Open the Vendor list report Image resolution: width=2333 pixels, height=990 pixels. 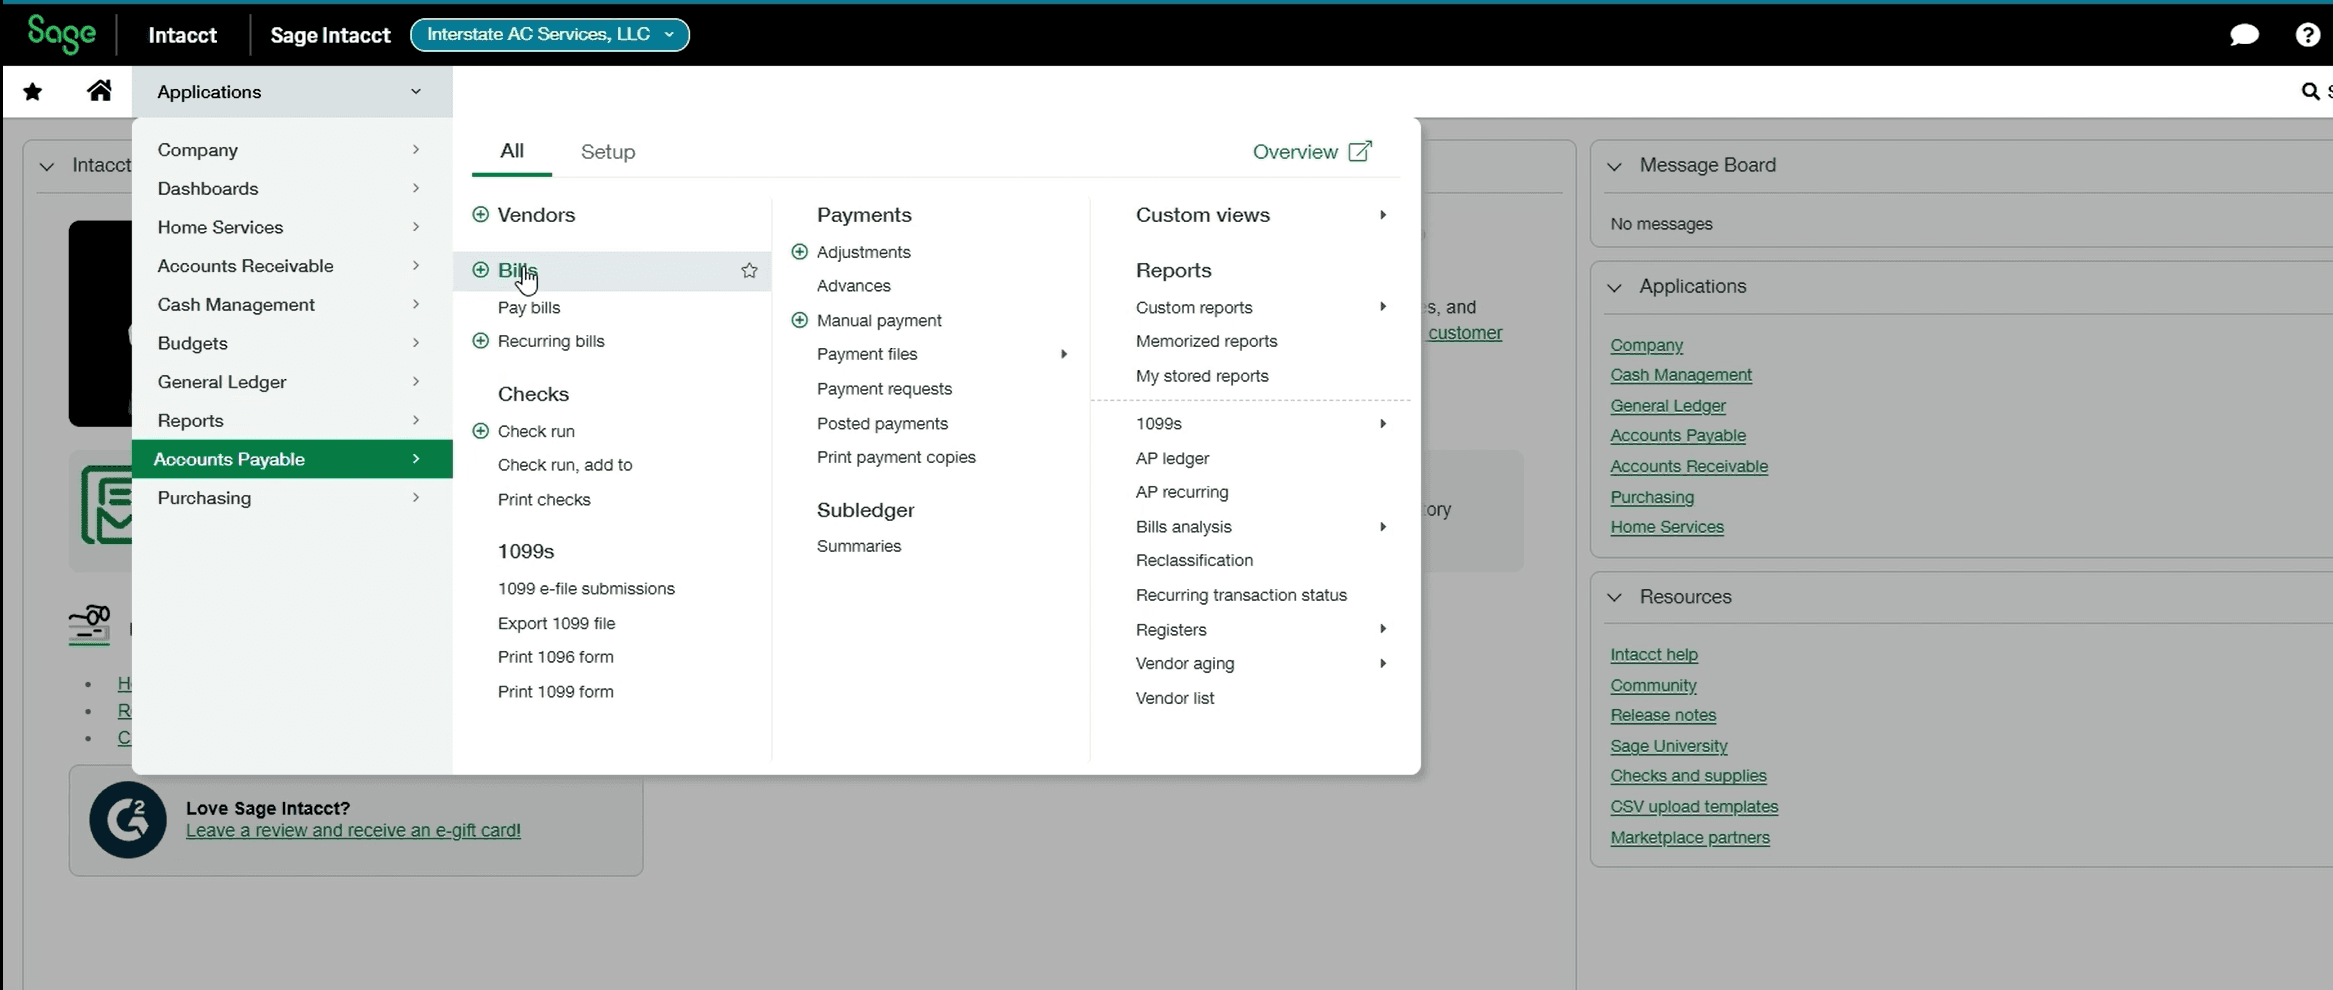coord(1175,698)
